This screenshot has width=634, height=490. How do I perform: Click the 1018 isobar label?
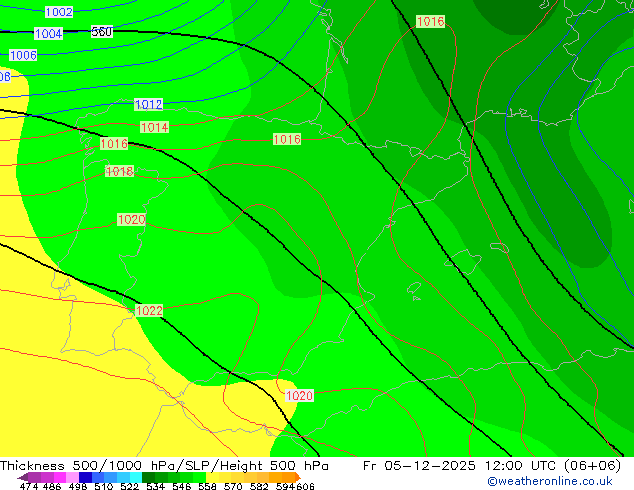coord(119,171)
